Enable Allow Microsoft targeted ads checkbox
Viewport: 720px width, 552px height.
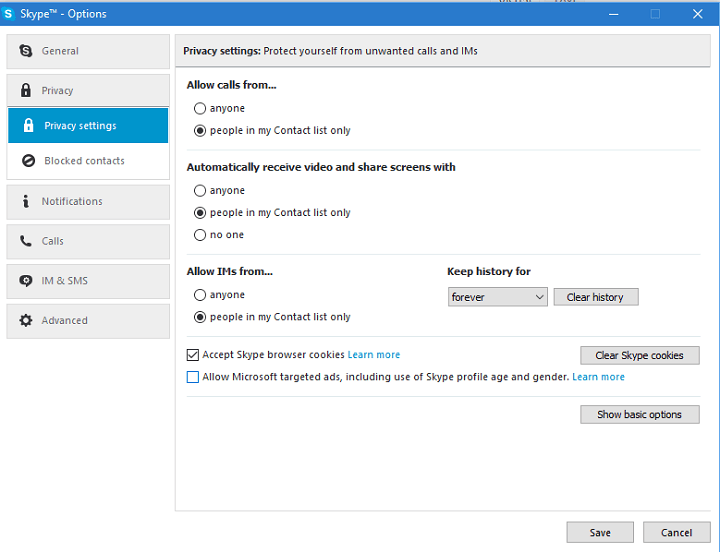pos(193,377)
